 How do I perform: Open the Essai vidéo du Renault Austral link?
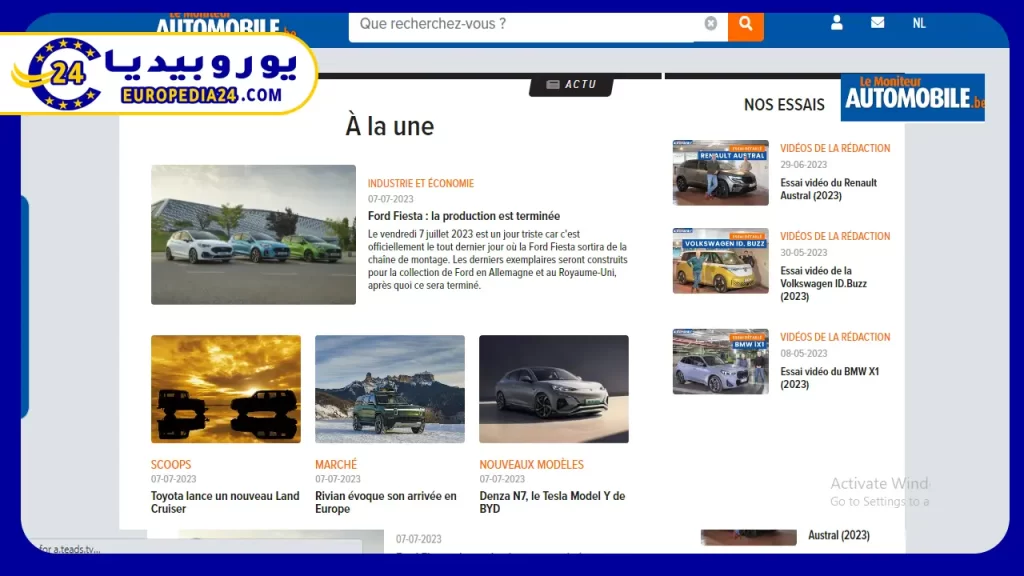click(830, 189)
